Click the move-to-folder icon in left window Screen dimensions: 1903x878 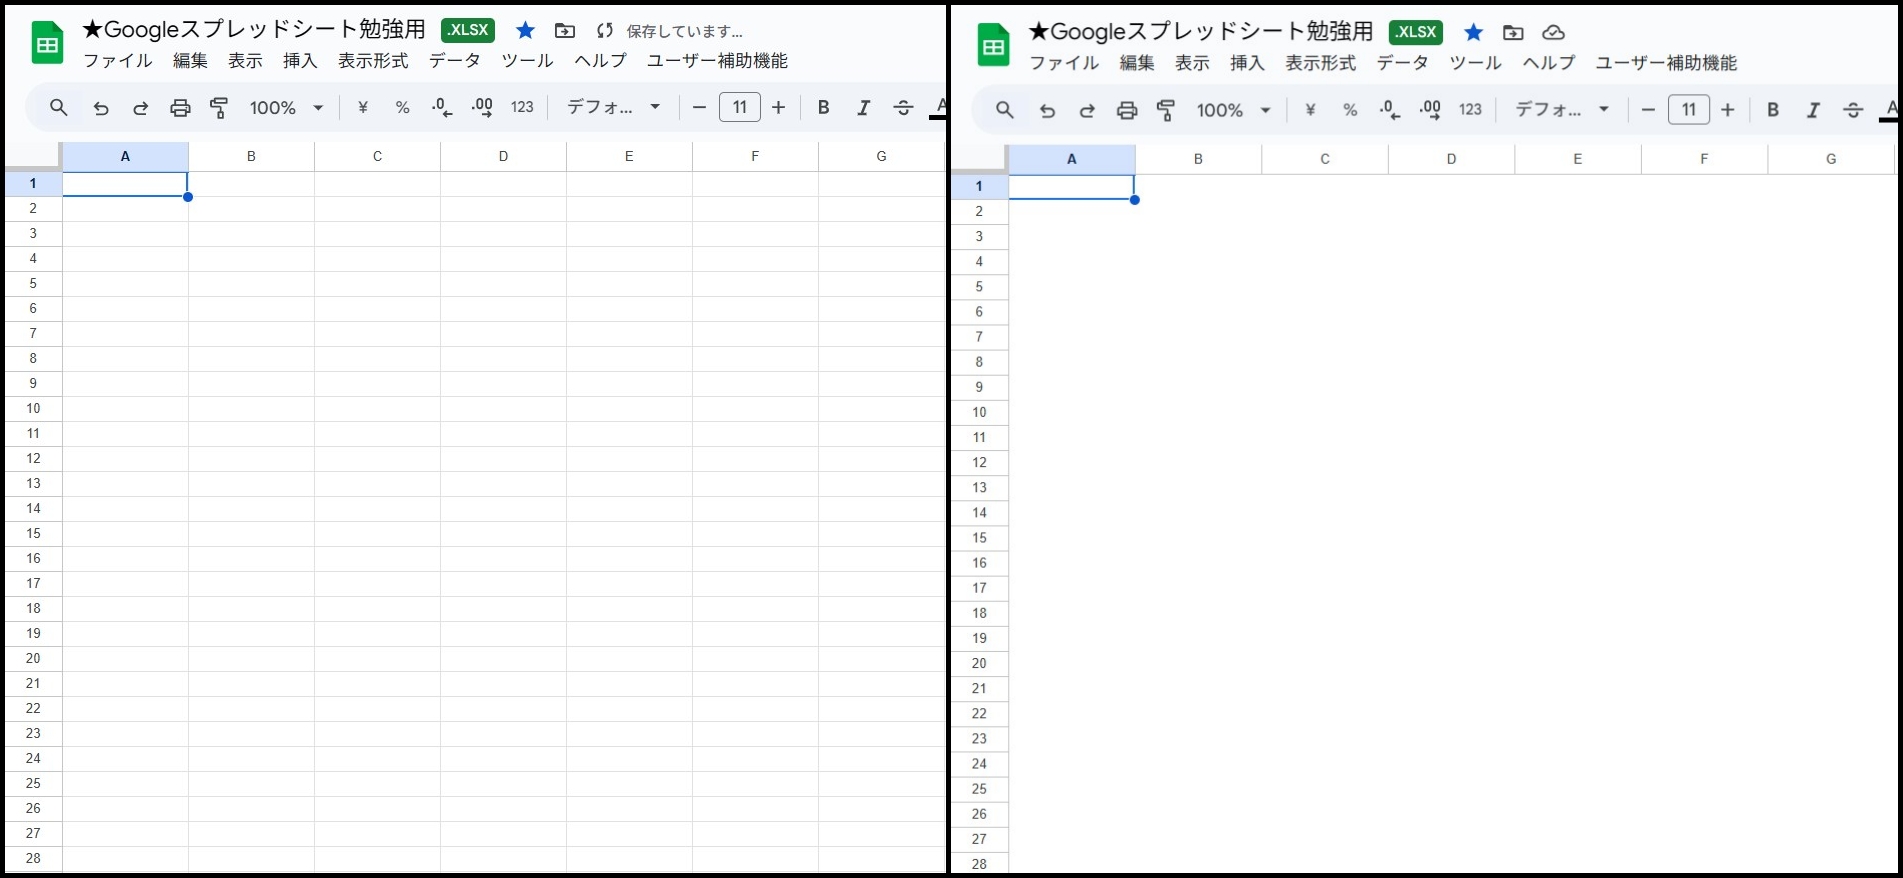point(565,31)
